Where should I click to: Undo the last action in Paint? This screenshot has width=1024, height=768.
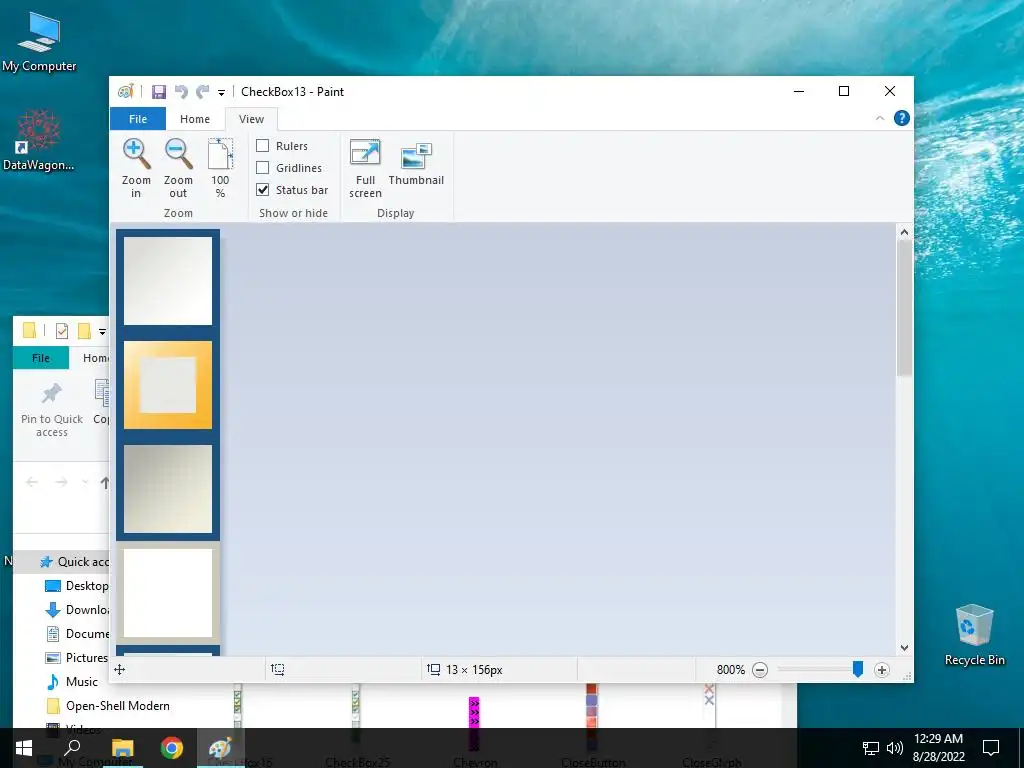pos(181,92)
